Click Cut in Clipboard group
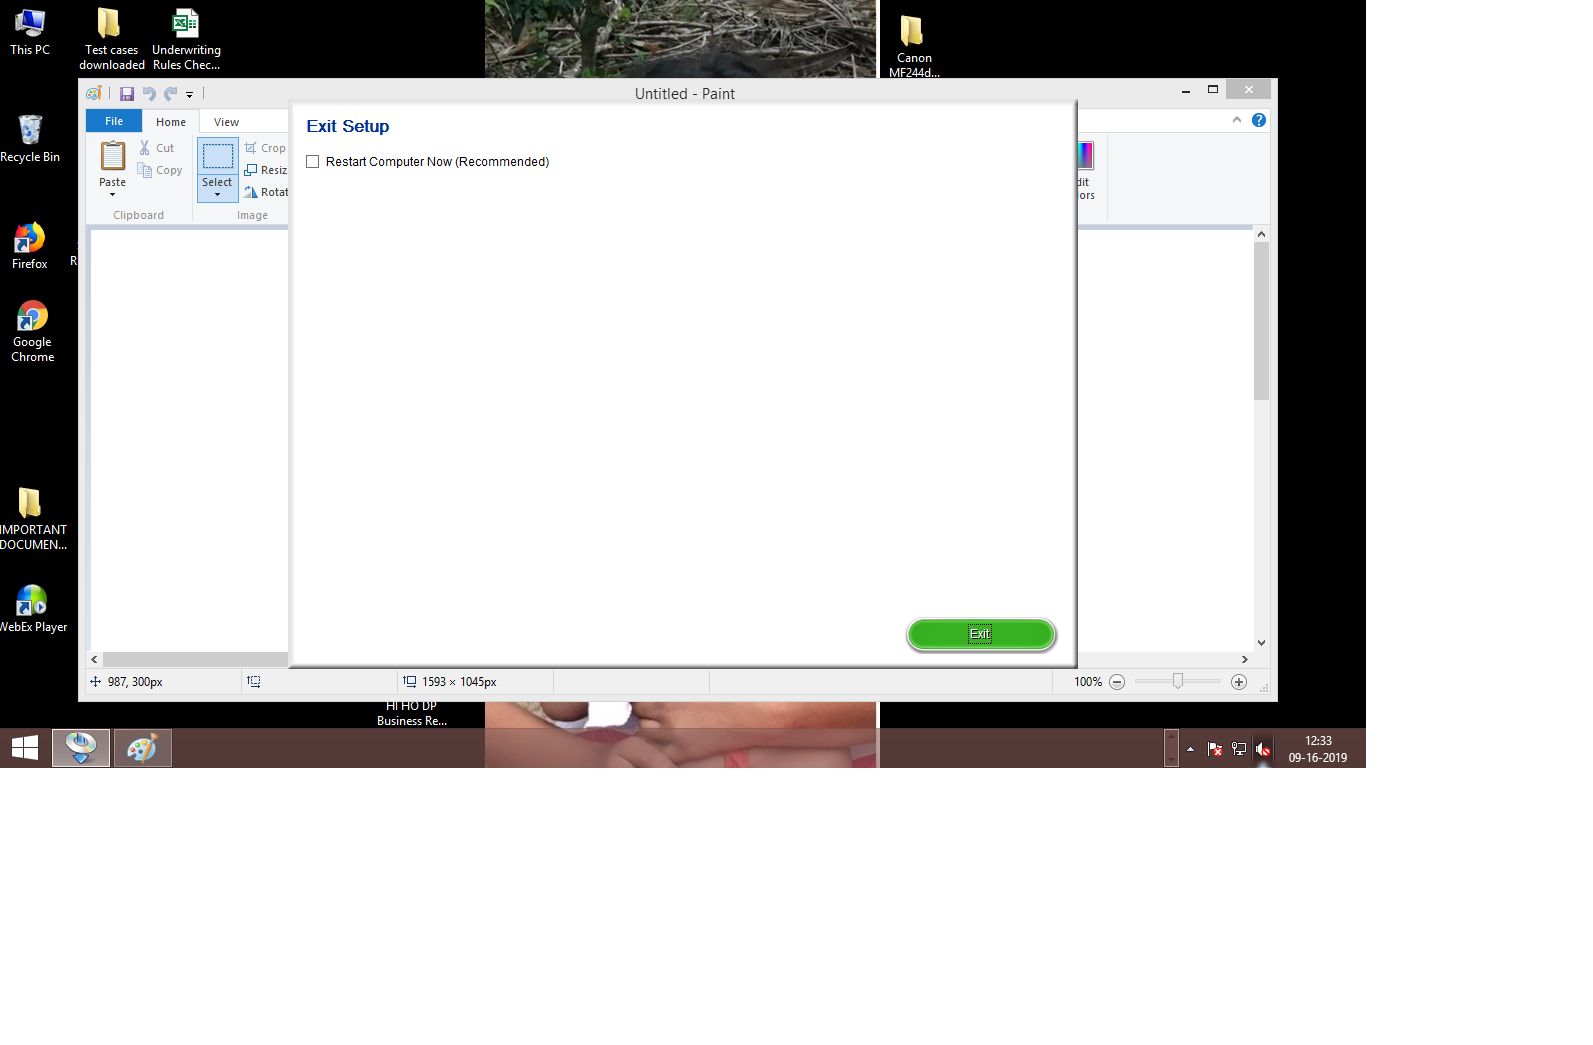This screenshot has width=1593, height=1045. [156, 148]
